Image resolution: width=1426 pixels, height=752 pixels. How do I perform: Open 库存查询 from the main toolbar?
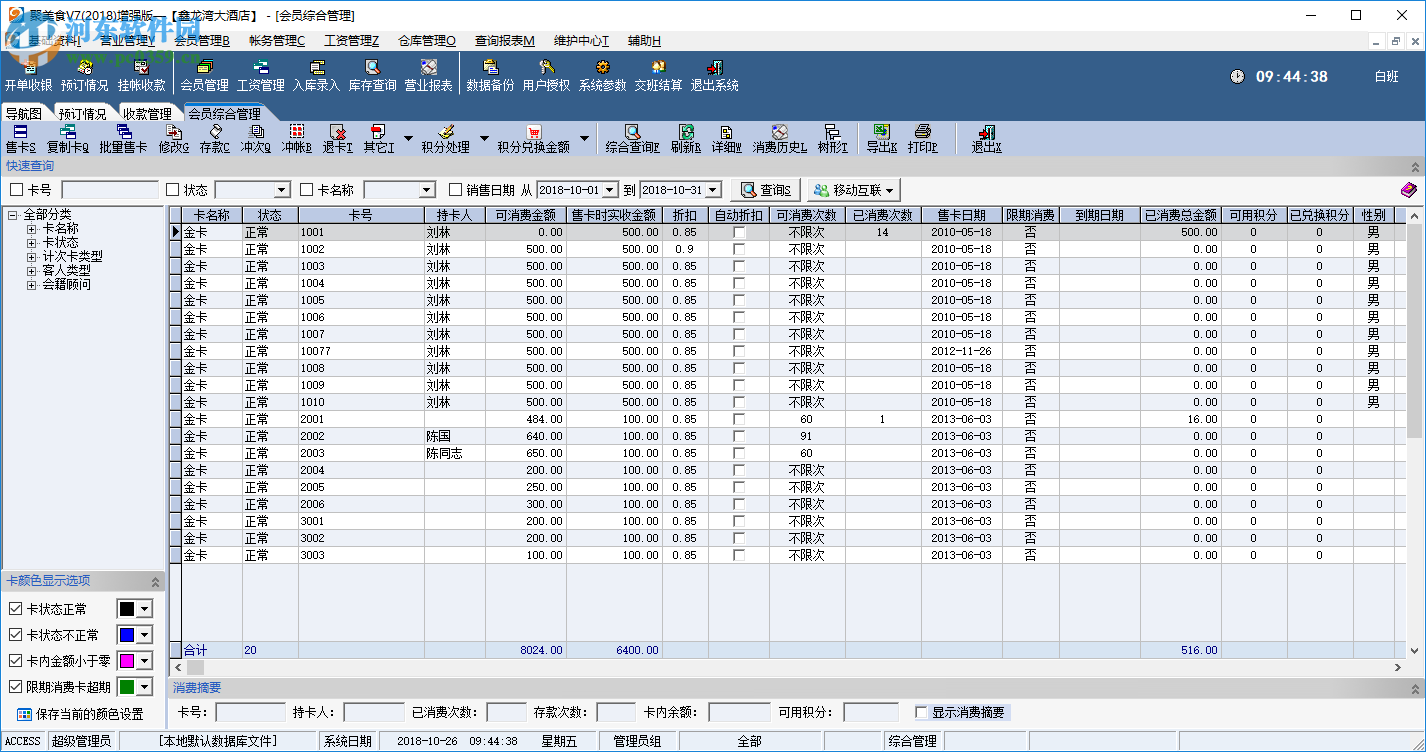pyautogui.click(x=372, y=75)
